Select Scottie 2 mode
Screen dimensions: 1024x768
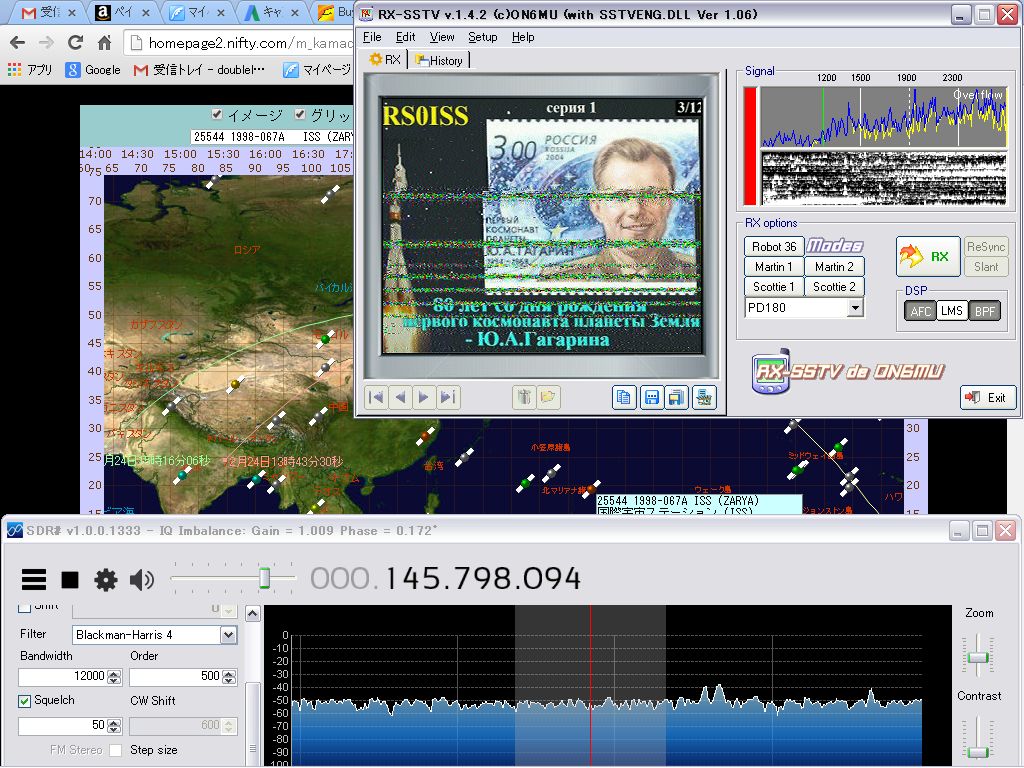pyautogui.click(x=834, y=287)
